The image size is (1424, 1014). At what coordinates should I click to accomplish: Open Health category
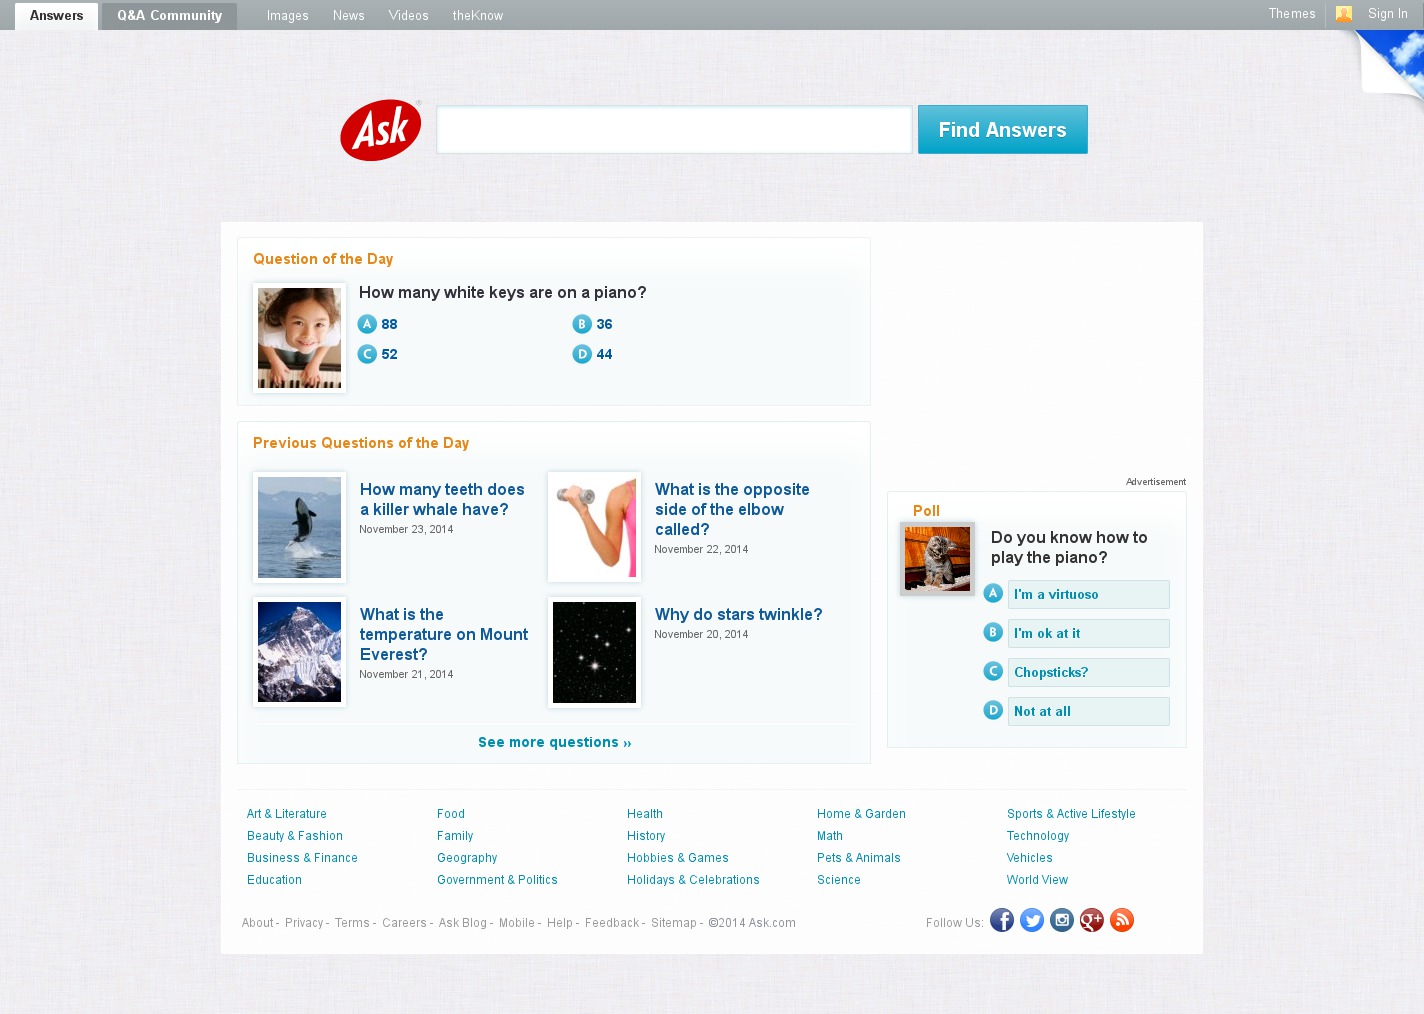click(645, 814)
